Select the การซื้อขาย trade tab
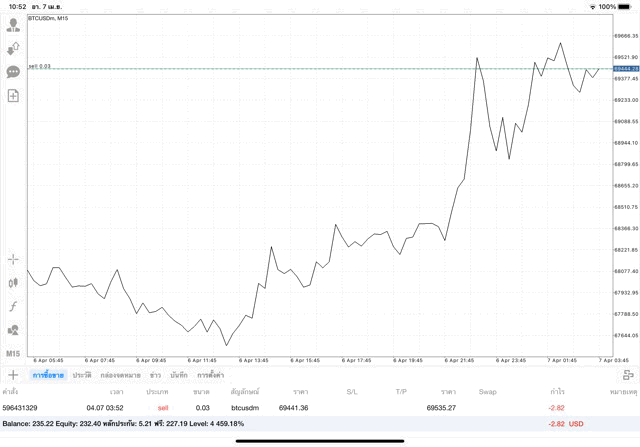This screenshot has width=640, height=447. pyautogui.click(x=47, y=375)
